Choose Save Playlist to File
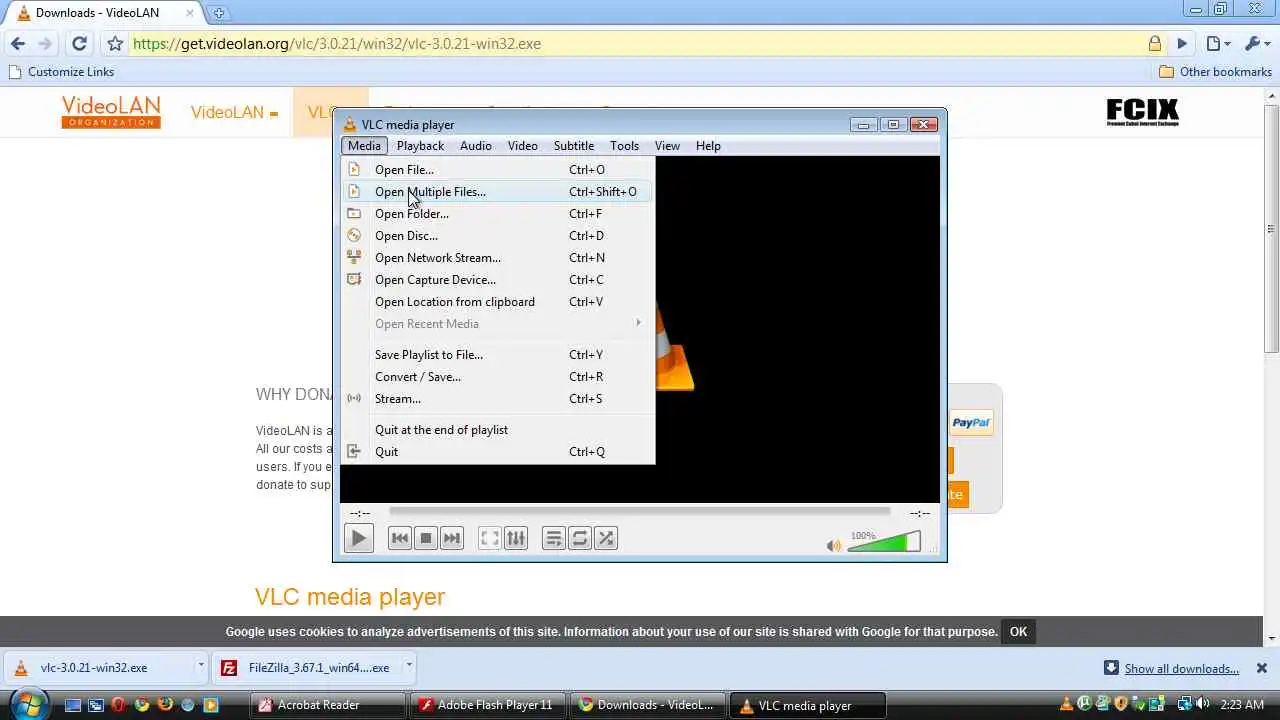The image size is (1280, 720). 498,354
